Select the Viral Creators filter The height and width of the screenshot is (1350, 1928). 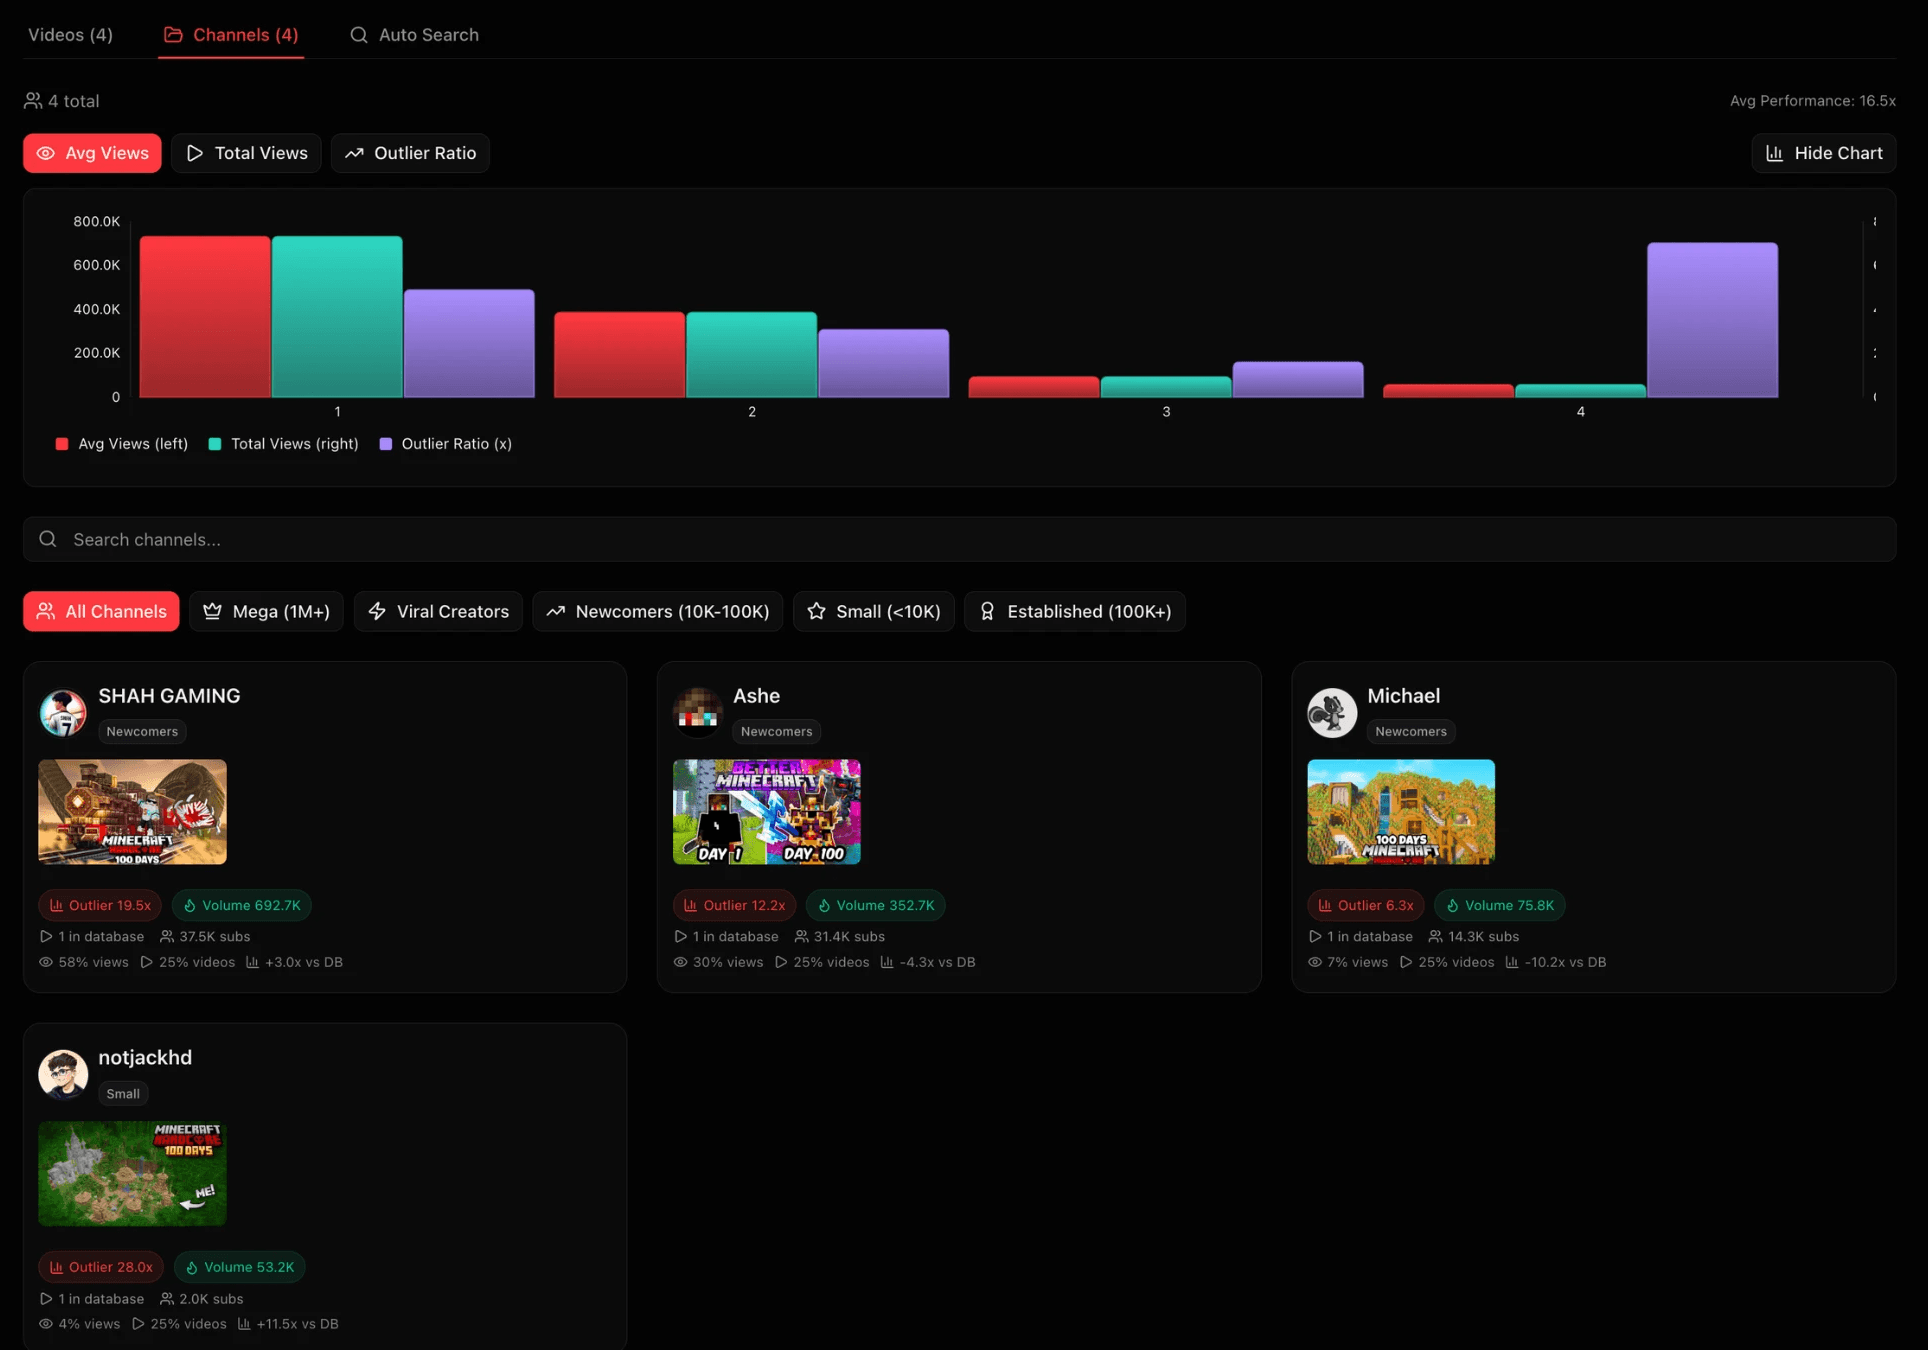point(438,611)
